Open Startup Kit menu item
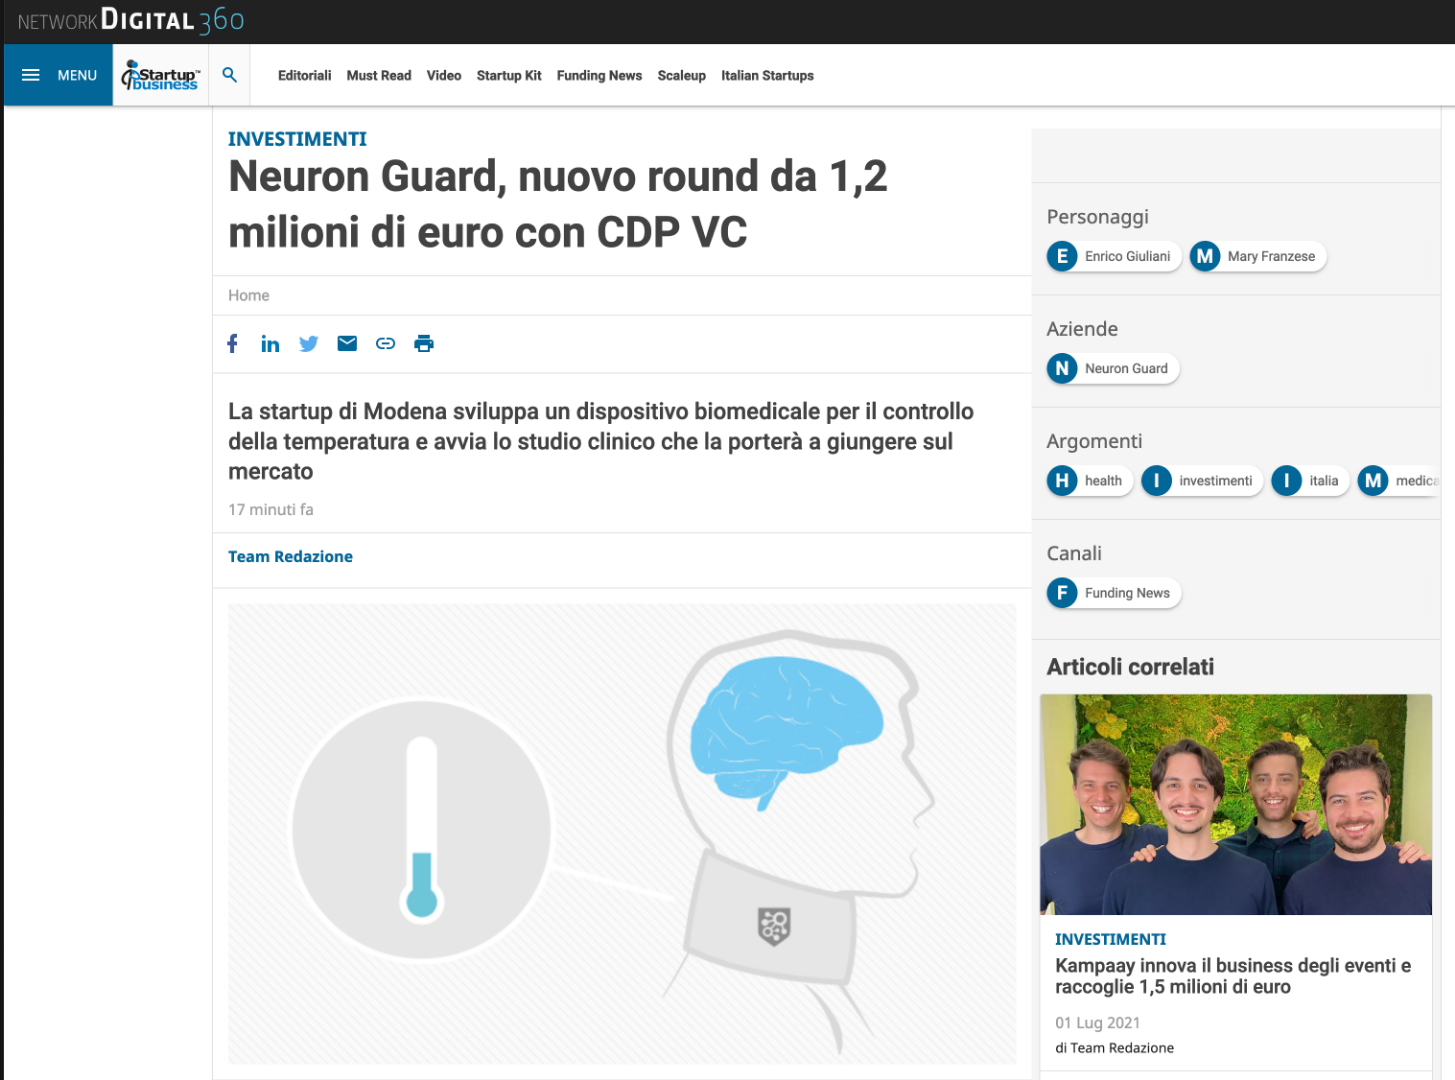The height and width of the screenshot is (1080, 1455). pyautogui.click(x=509, y=75)
